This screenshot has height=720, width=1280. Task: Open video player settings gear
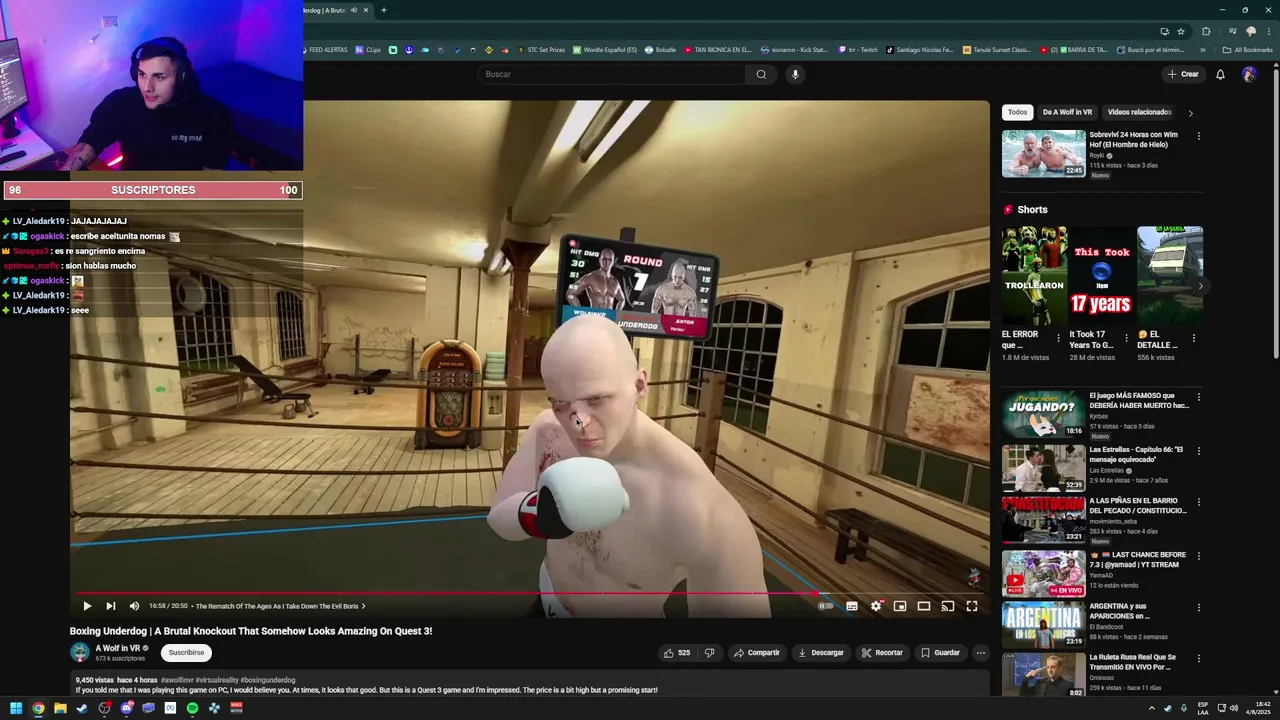click(876, 606)
